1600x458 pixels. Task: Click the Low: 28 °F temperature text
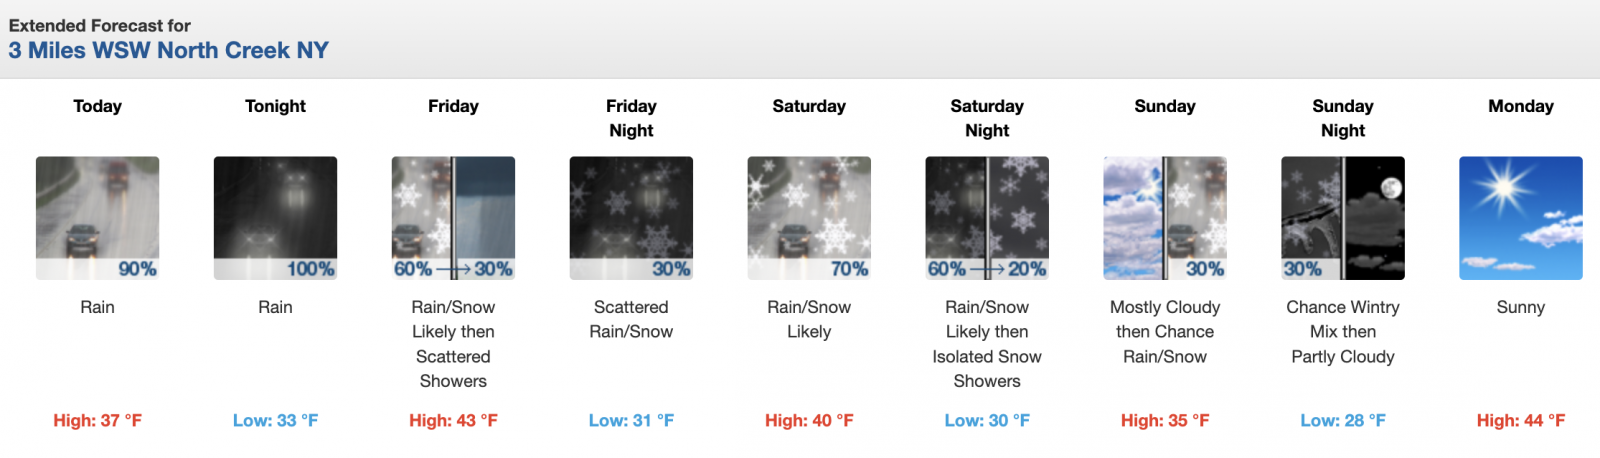[1343, 421]
